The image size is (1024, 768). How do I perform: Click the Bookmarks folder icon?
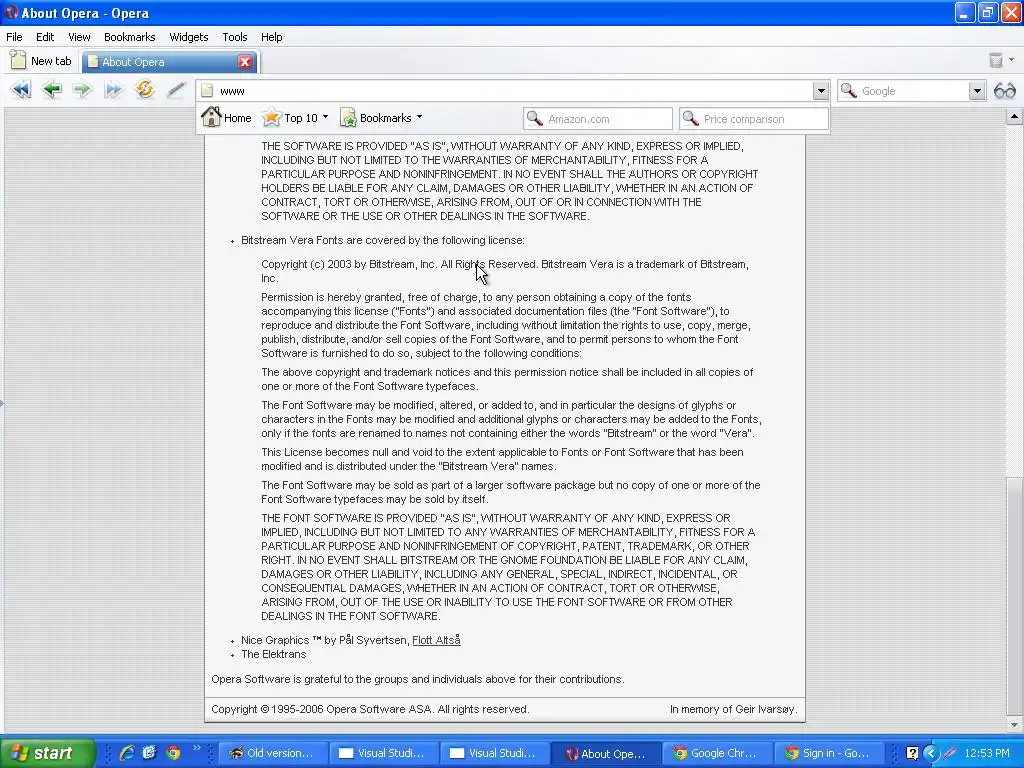point(348,118)
